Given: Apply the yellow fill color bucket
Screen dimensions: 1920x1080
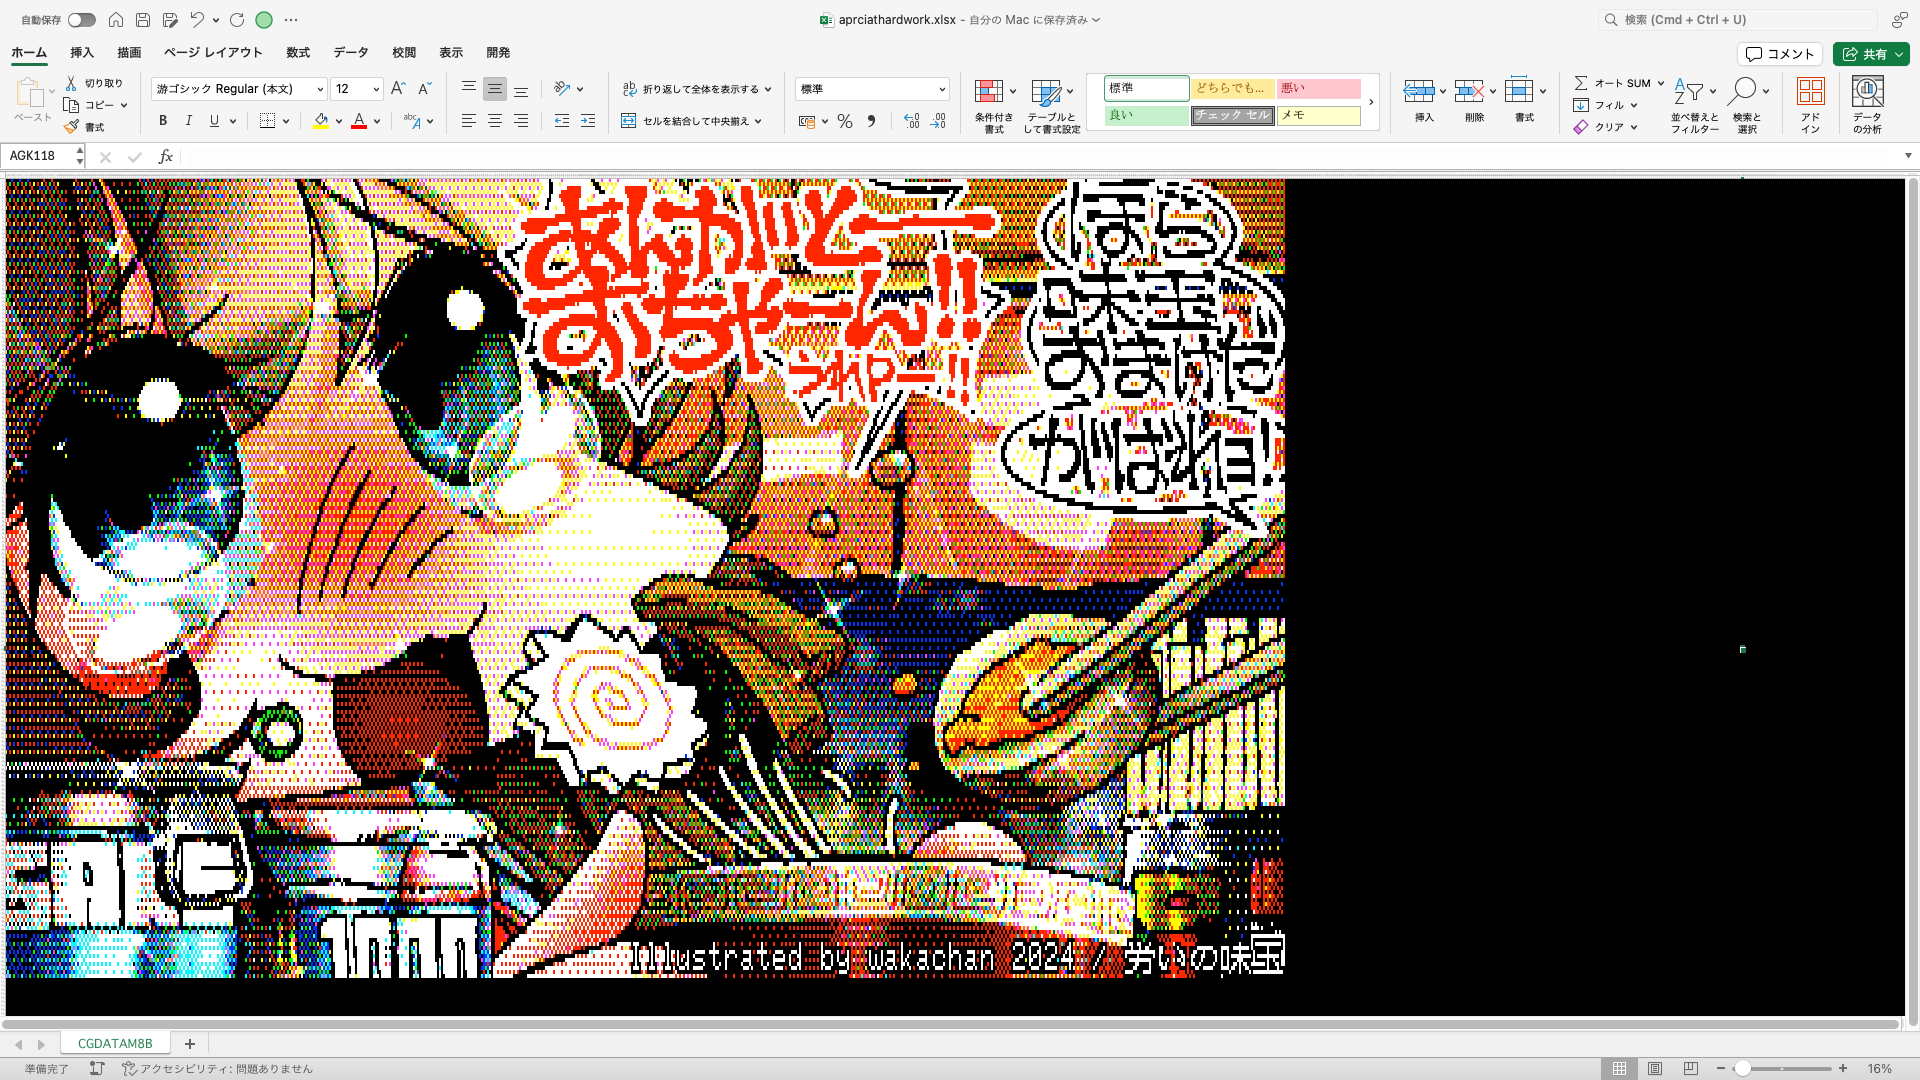Looking at the screenshot, I should click(x=321, y=121).
